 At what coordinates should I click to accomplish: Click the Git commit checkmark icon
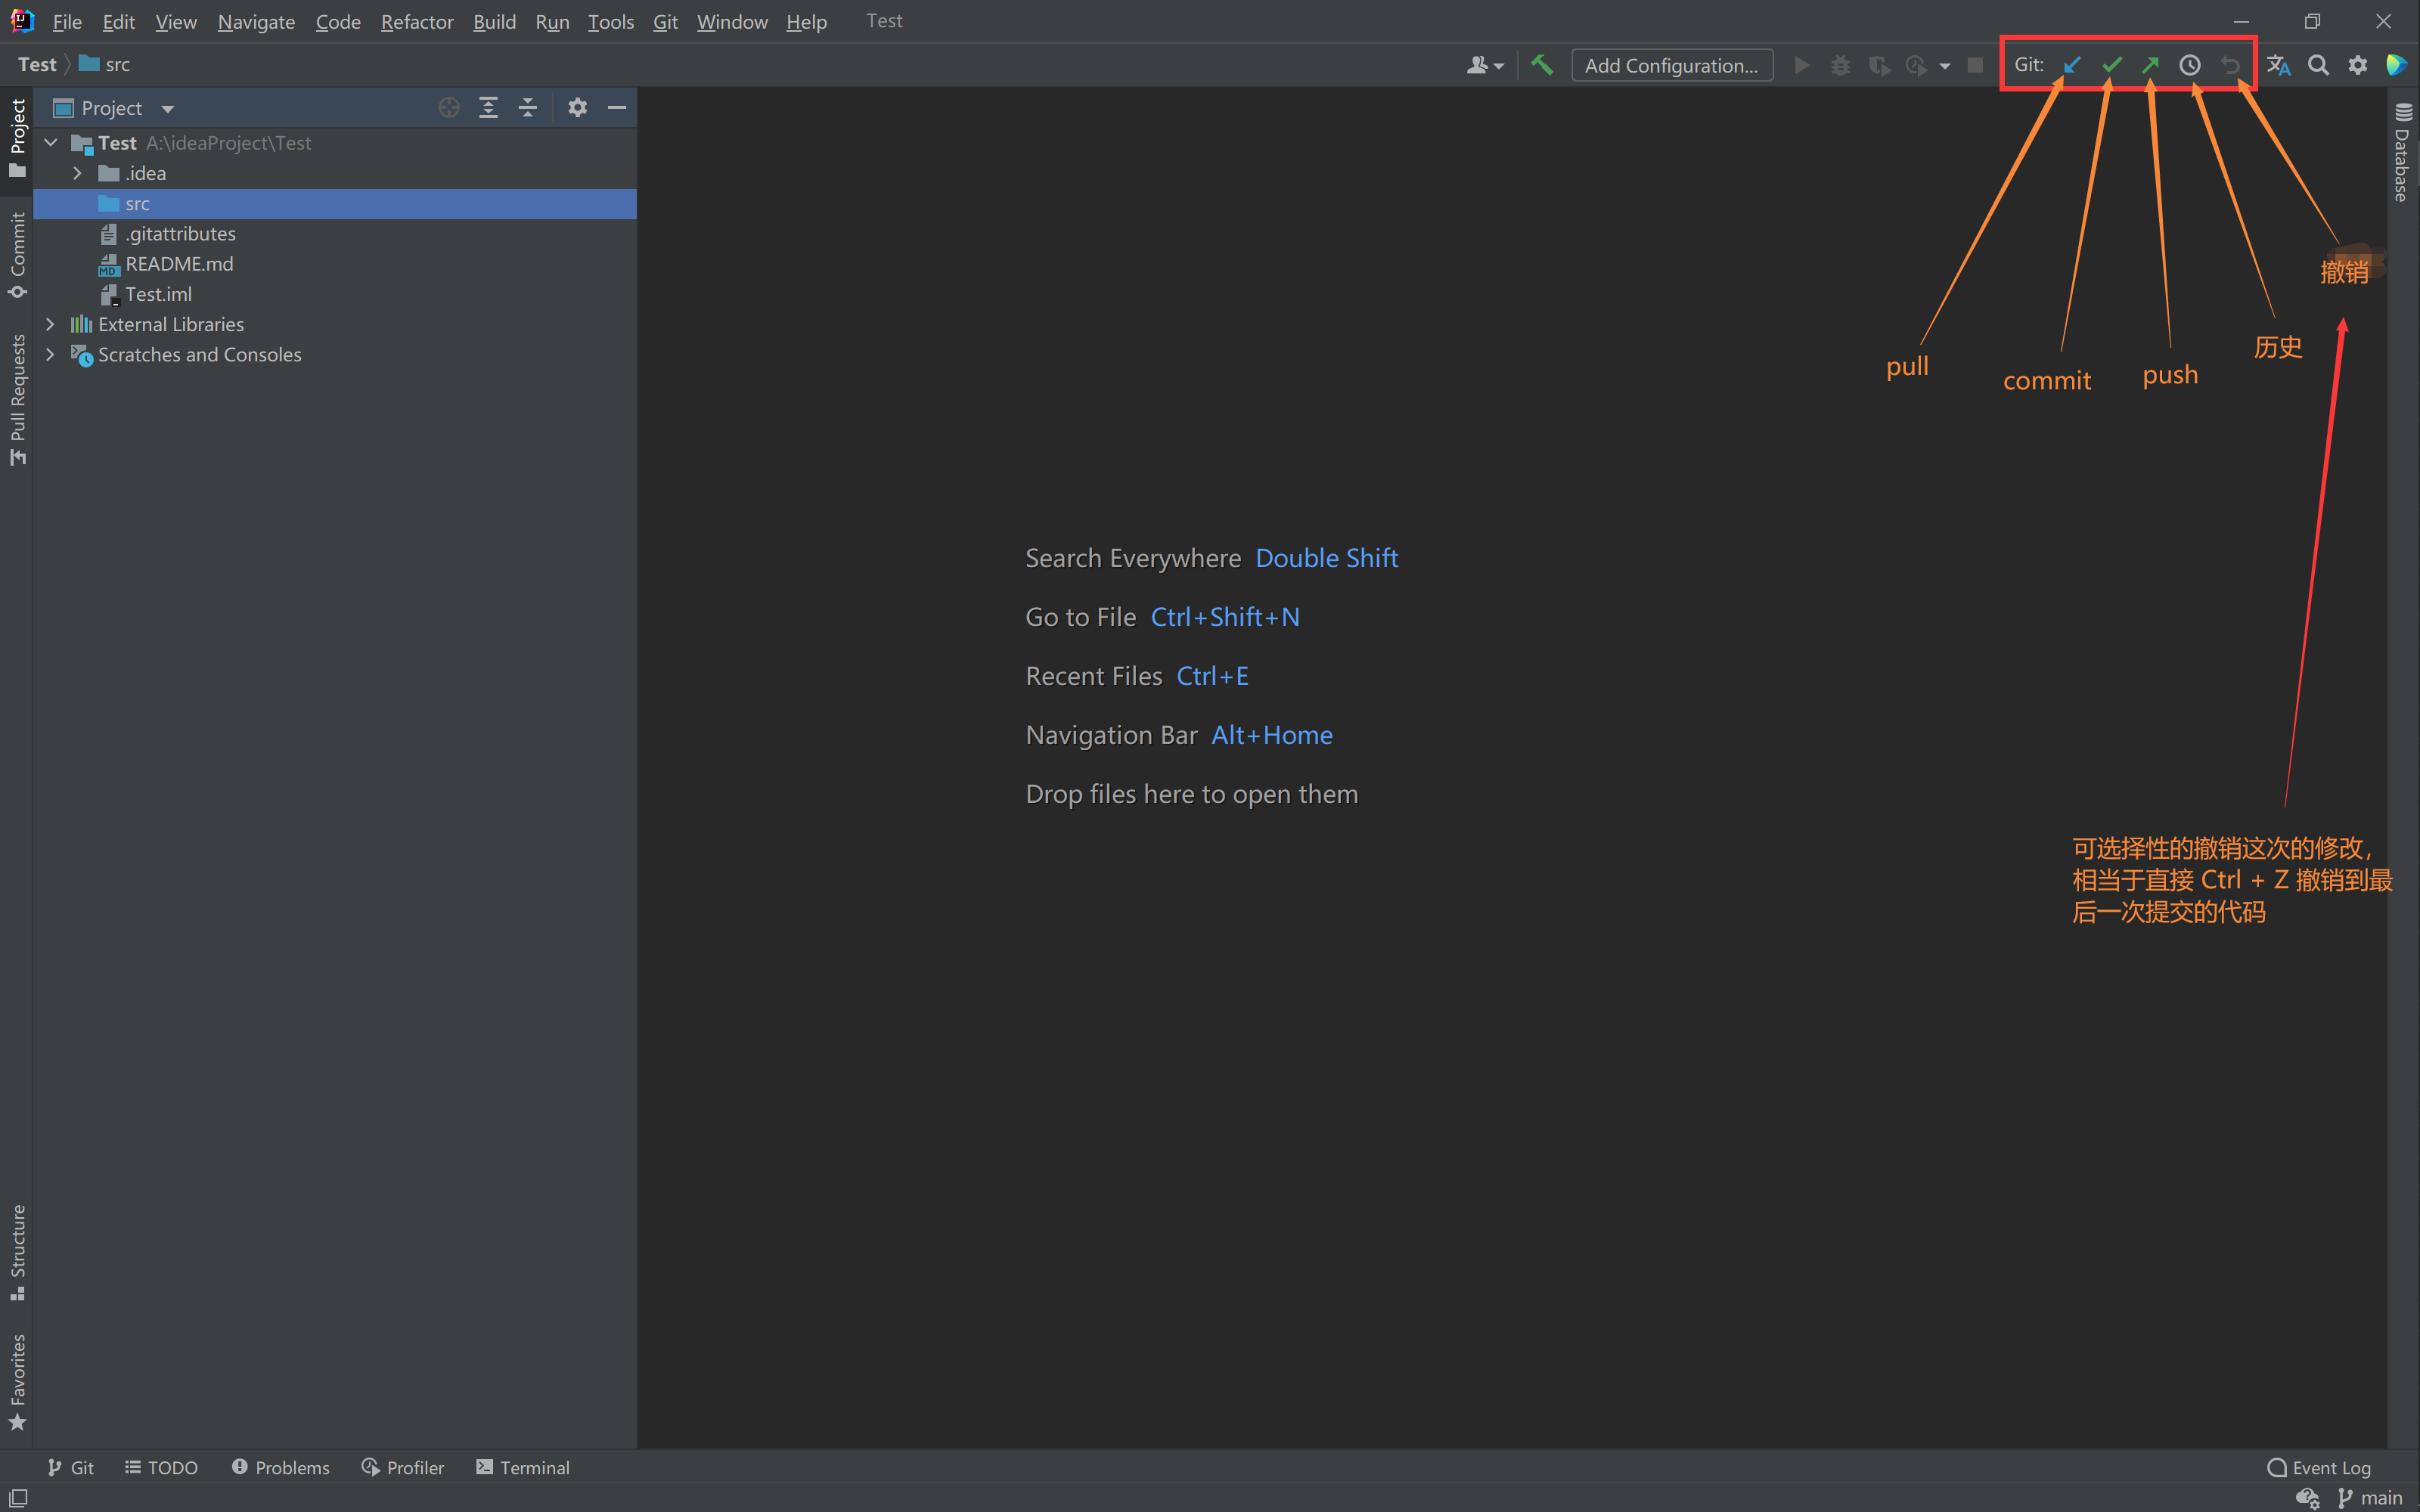pyautogui.click(x=2111, y=65)
